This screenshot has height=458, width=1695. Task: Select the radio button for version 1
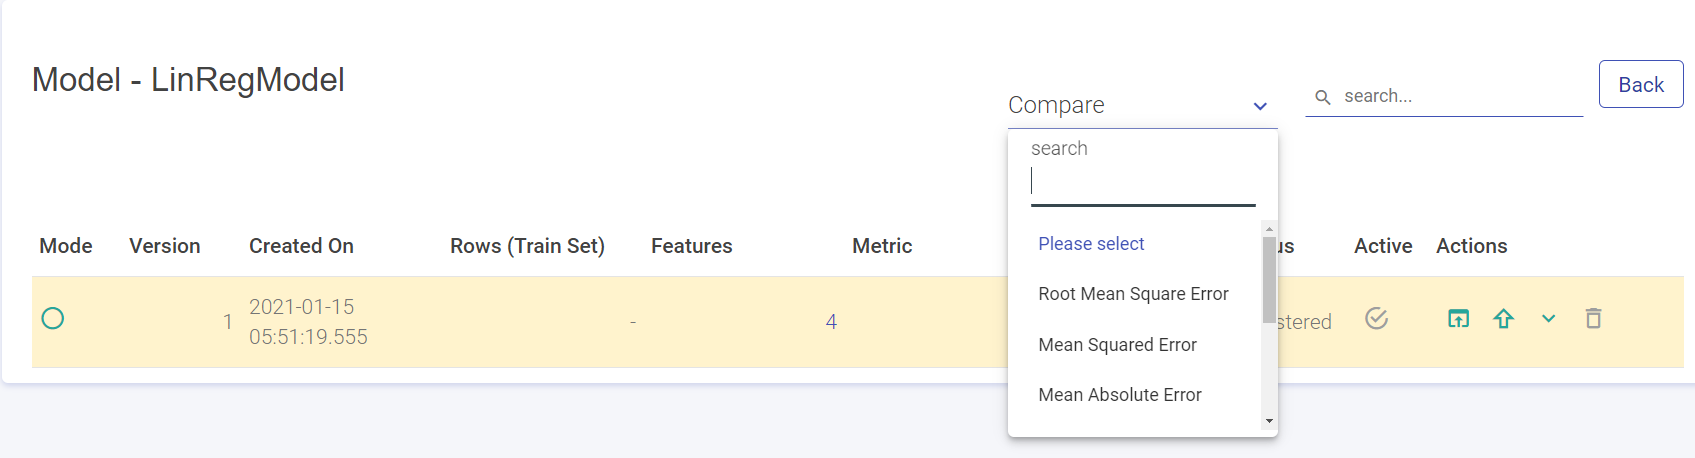pyautogui.click(x=53, y=318)
